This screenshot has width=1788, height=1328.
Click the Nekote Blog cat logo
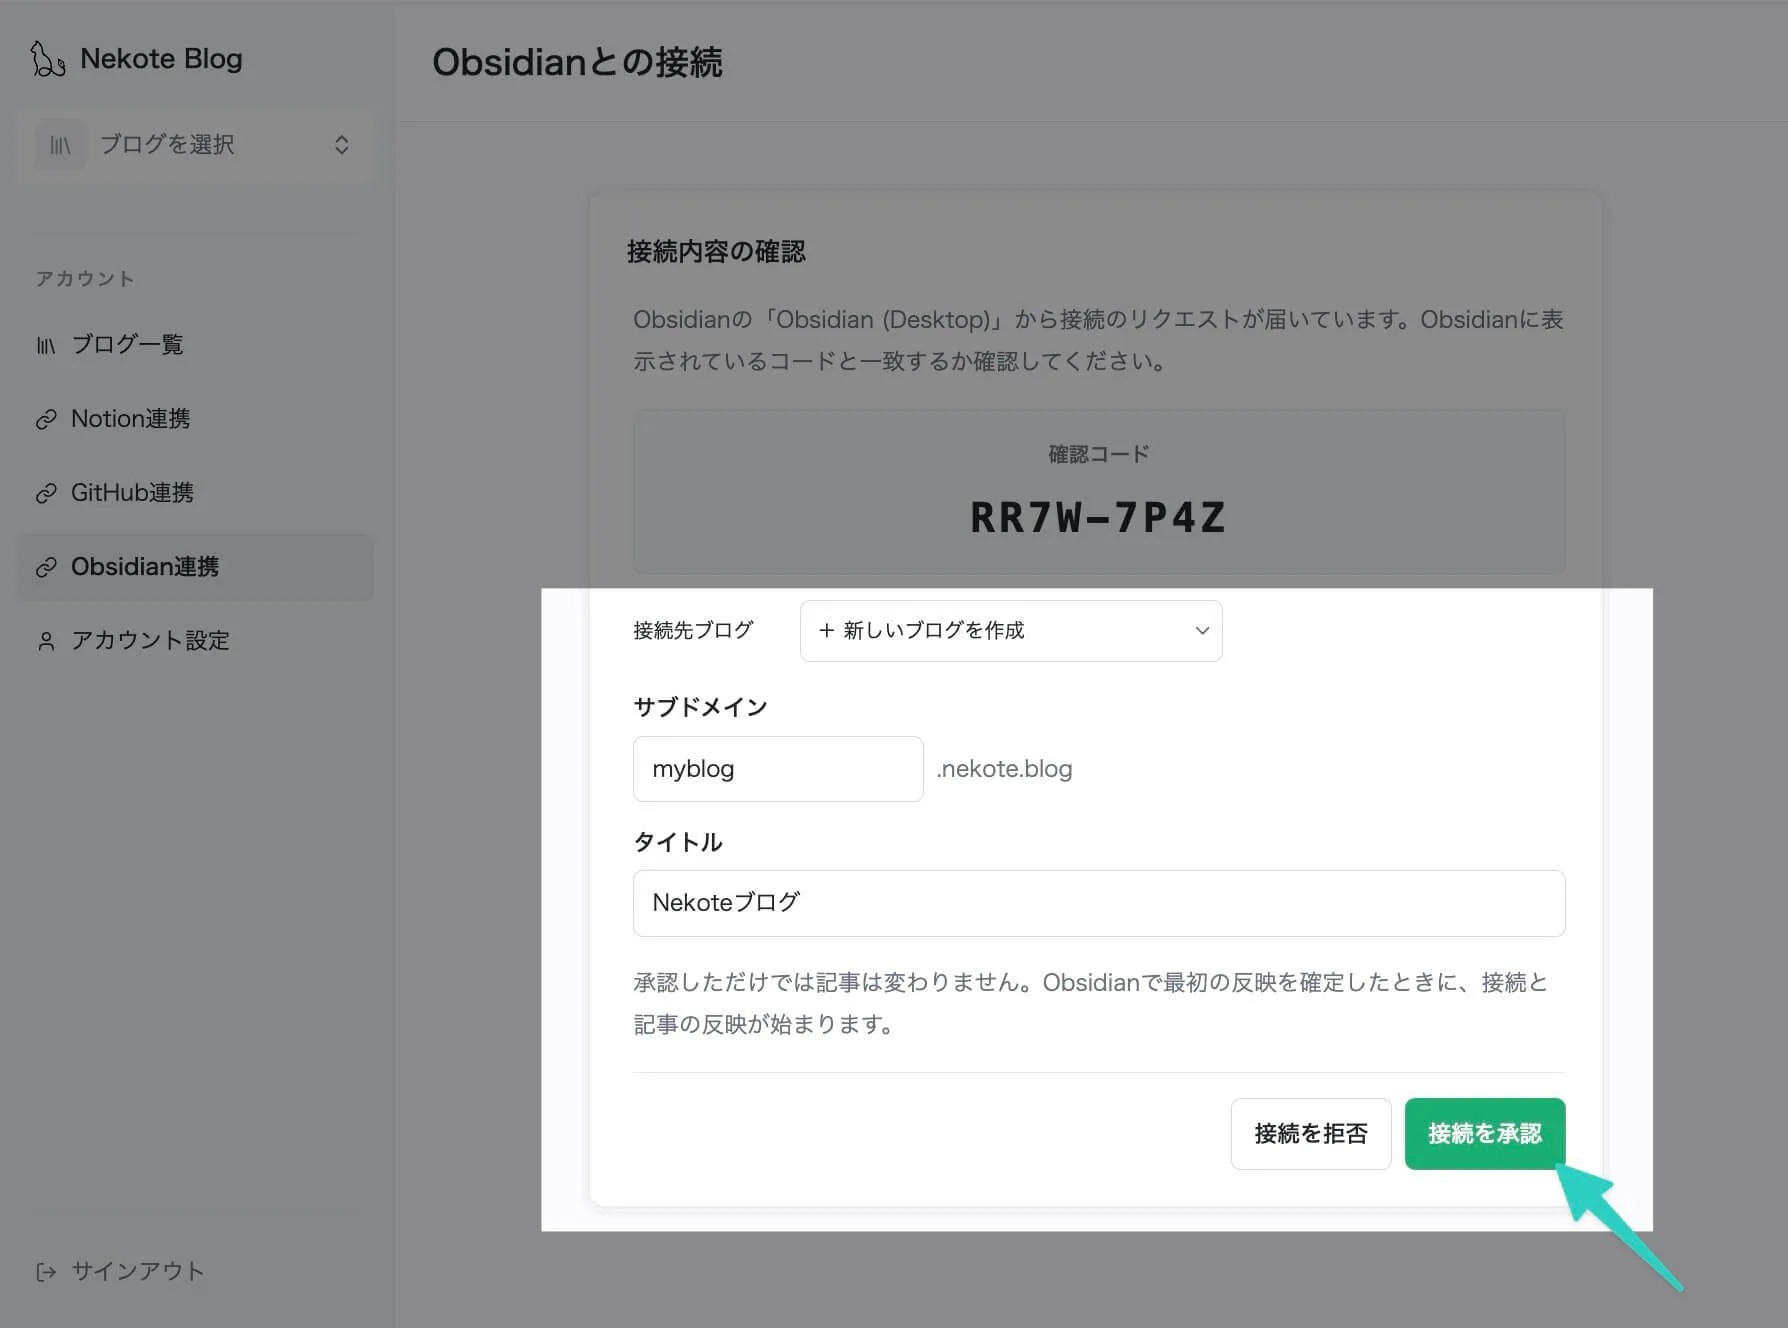[47, 59]
